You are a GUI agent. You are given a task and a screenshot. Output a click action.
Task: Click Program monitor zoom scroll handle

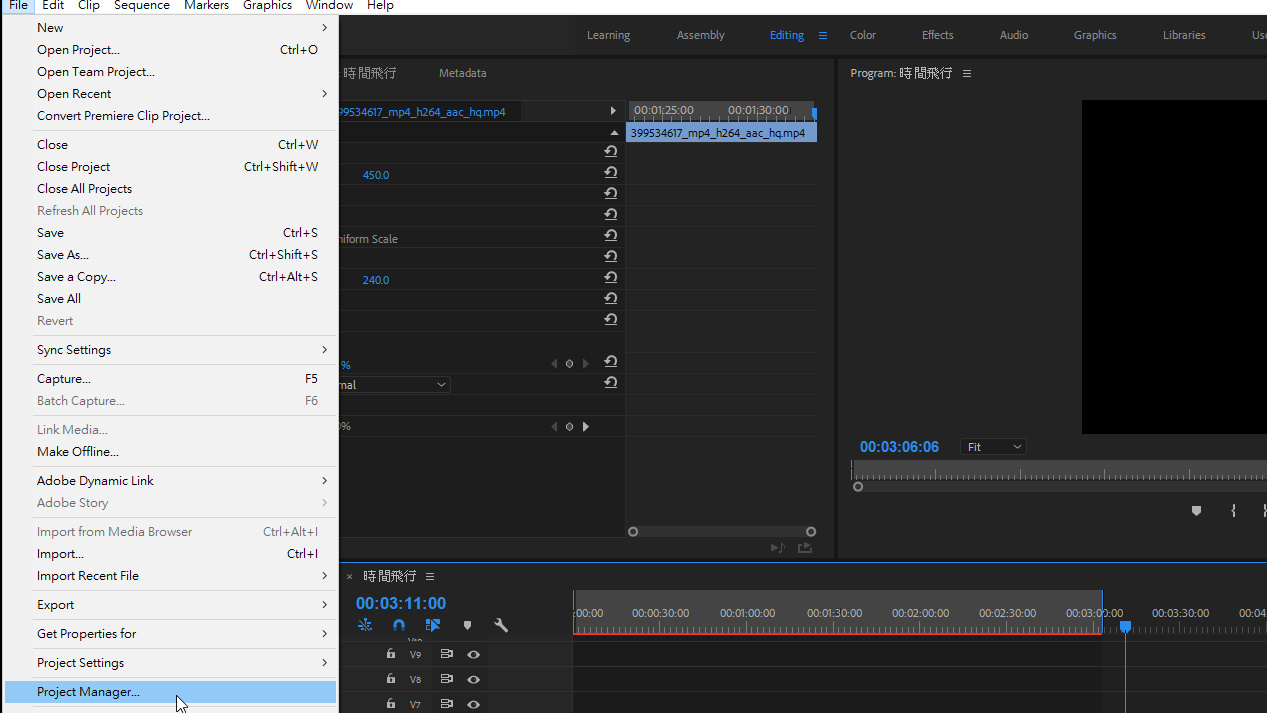858,487
